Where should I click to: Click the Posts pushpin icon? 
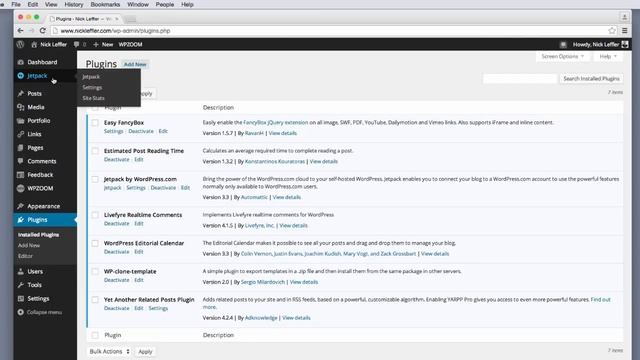(21, 93)
